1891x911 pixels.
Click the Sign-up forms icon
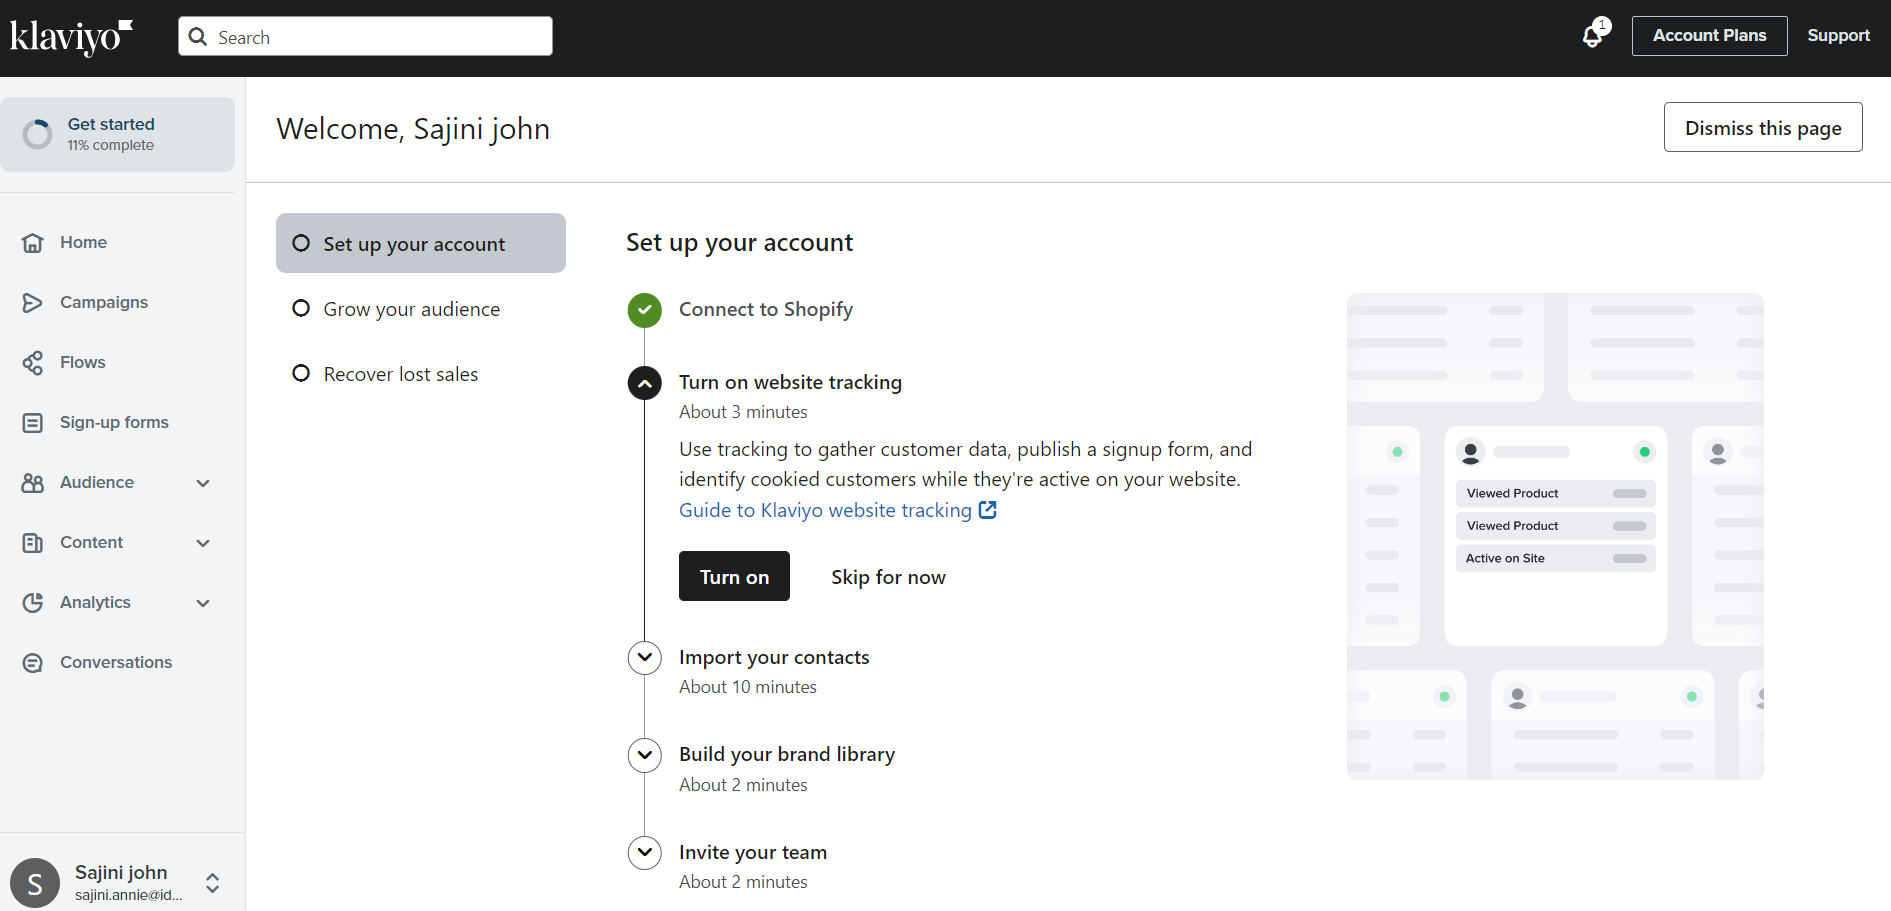tap(33, 423)
